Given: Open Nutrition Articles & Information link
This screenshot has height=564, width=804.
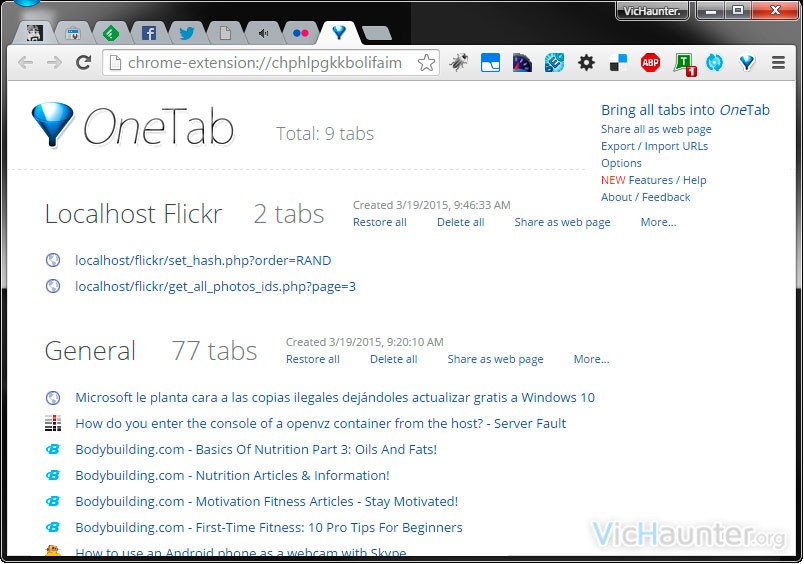Looking at the screenshot, I should tap(232, 476).
